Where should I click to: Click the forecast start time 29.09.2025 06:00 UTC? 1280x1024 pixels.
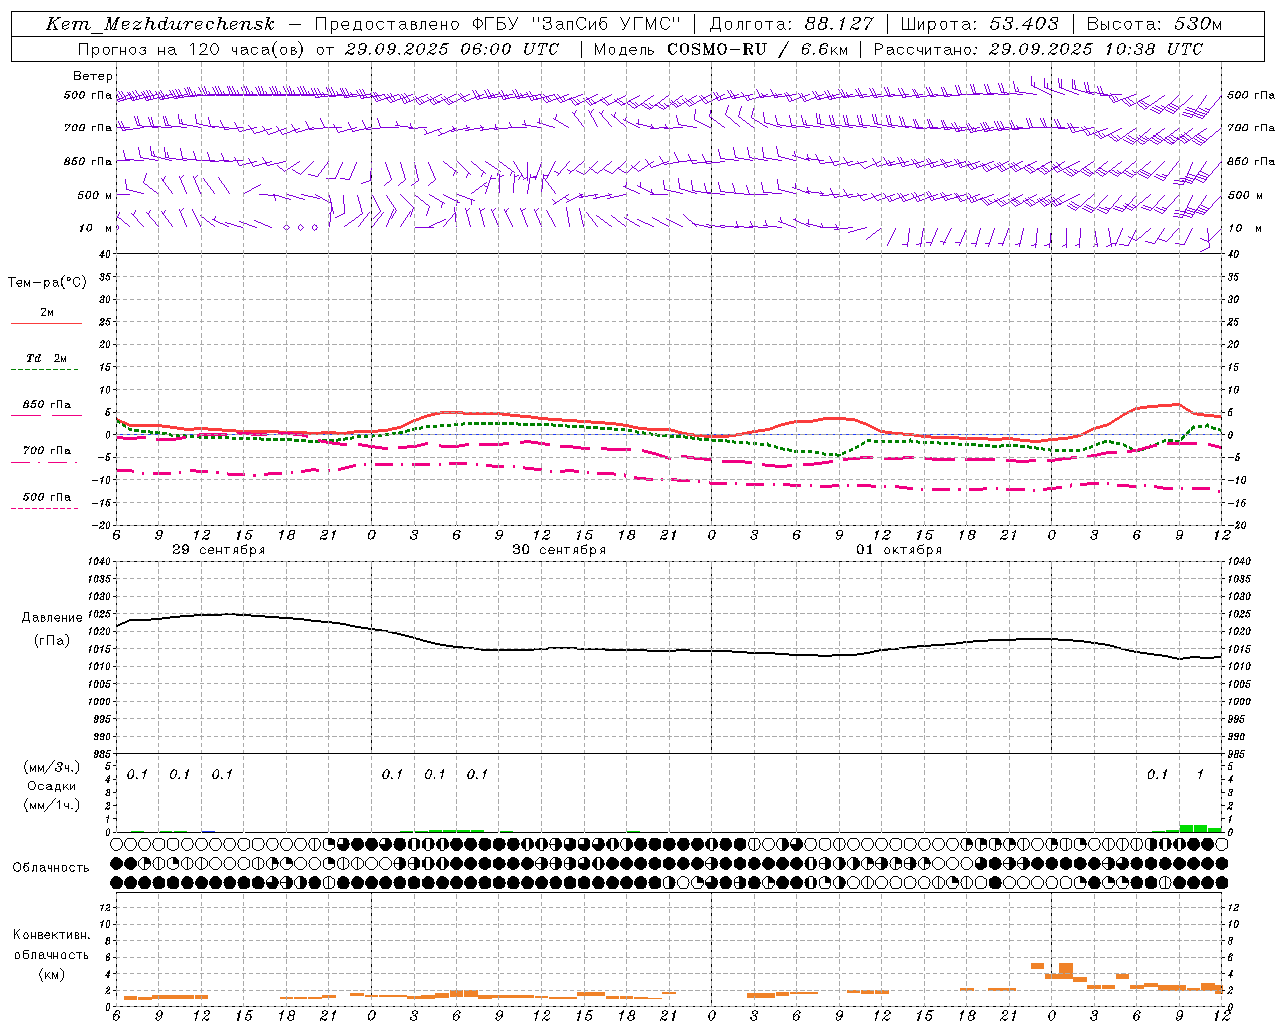point(451,49)
